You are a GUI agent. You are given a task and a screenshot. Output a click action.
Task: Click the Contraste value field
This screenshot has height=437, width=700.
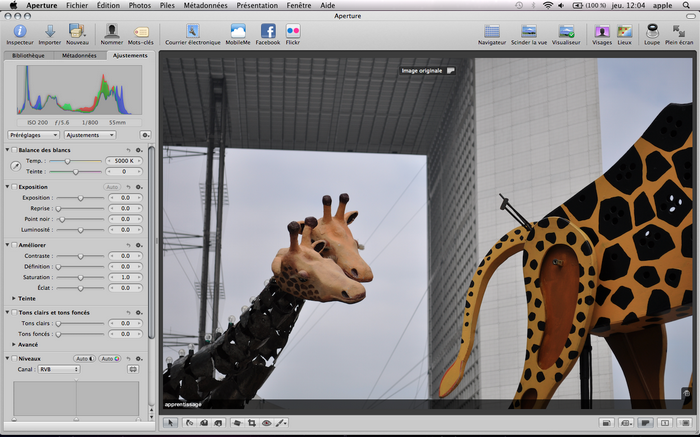tap(125, 256)
